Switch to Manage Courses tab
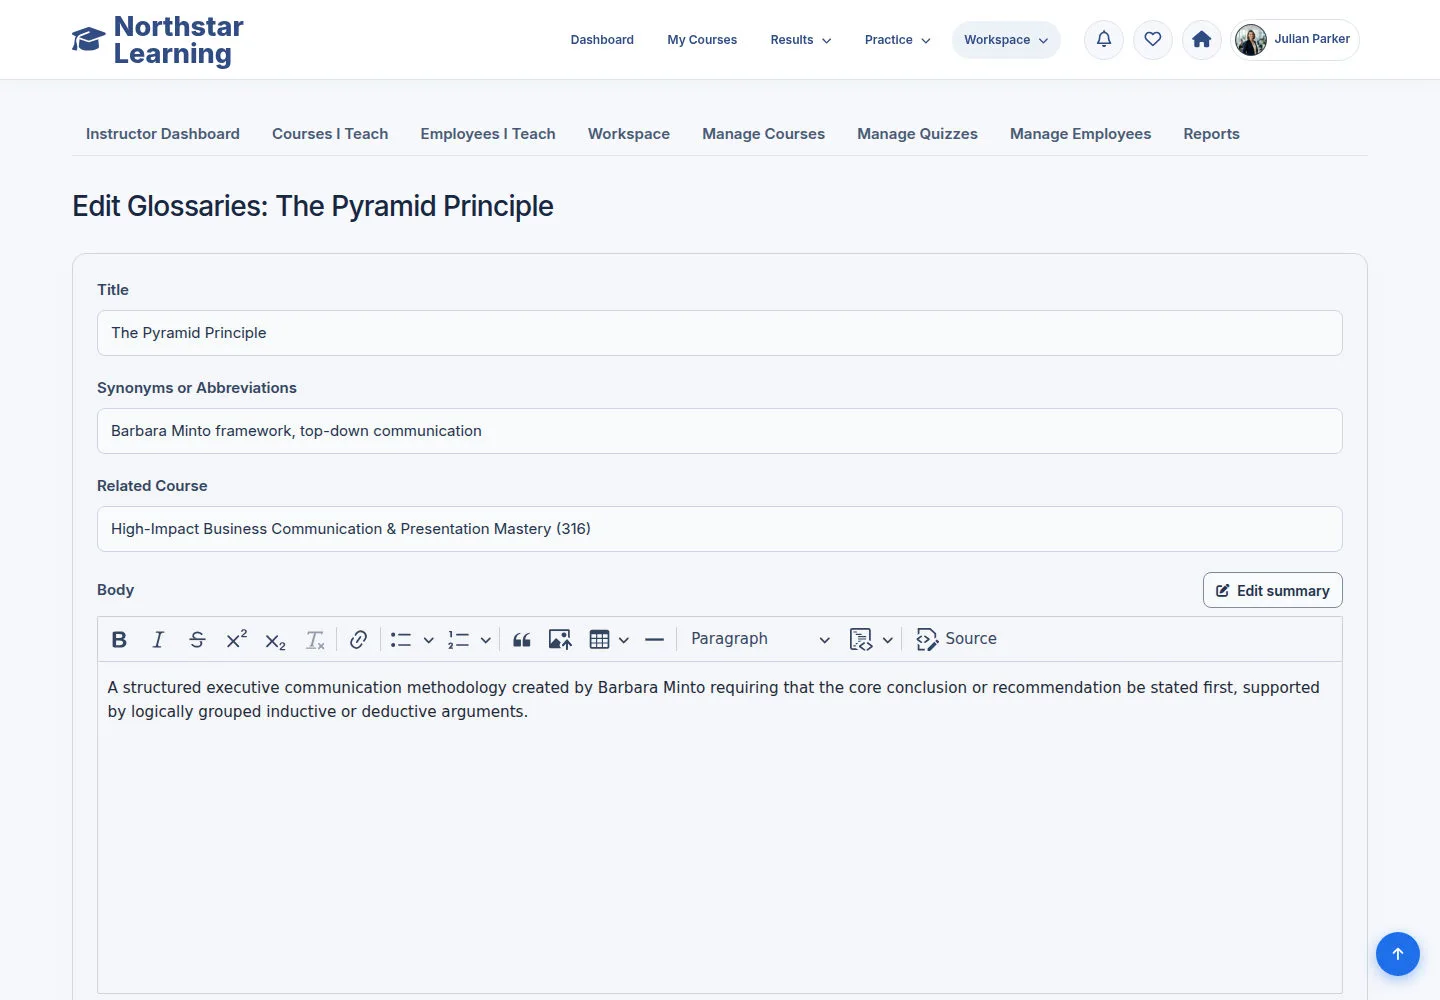Viewport: 1440px width, 1000px height. tap(764, 134)
